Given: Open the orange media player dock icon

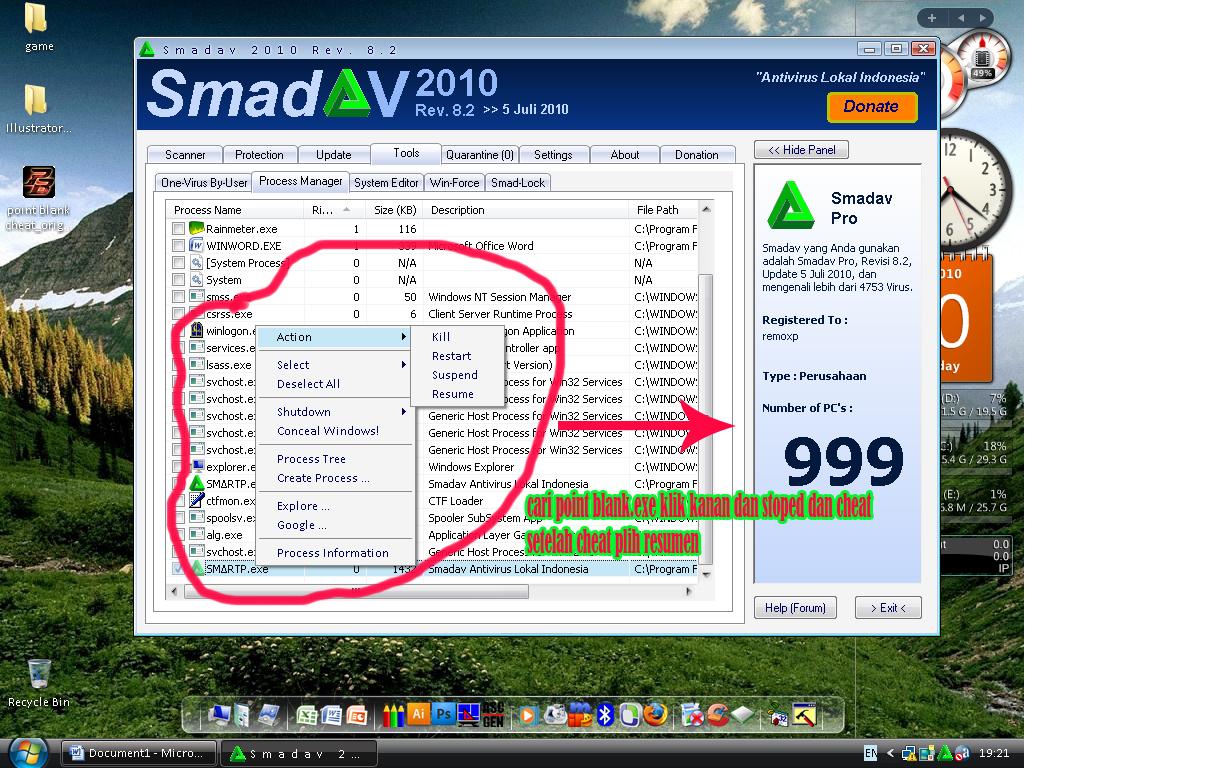Looking at the screenshot, I should coord(529,715).
